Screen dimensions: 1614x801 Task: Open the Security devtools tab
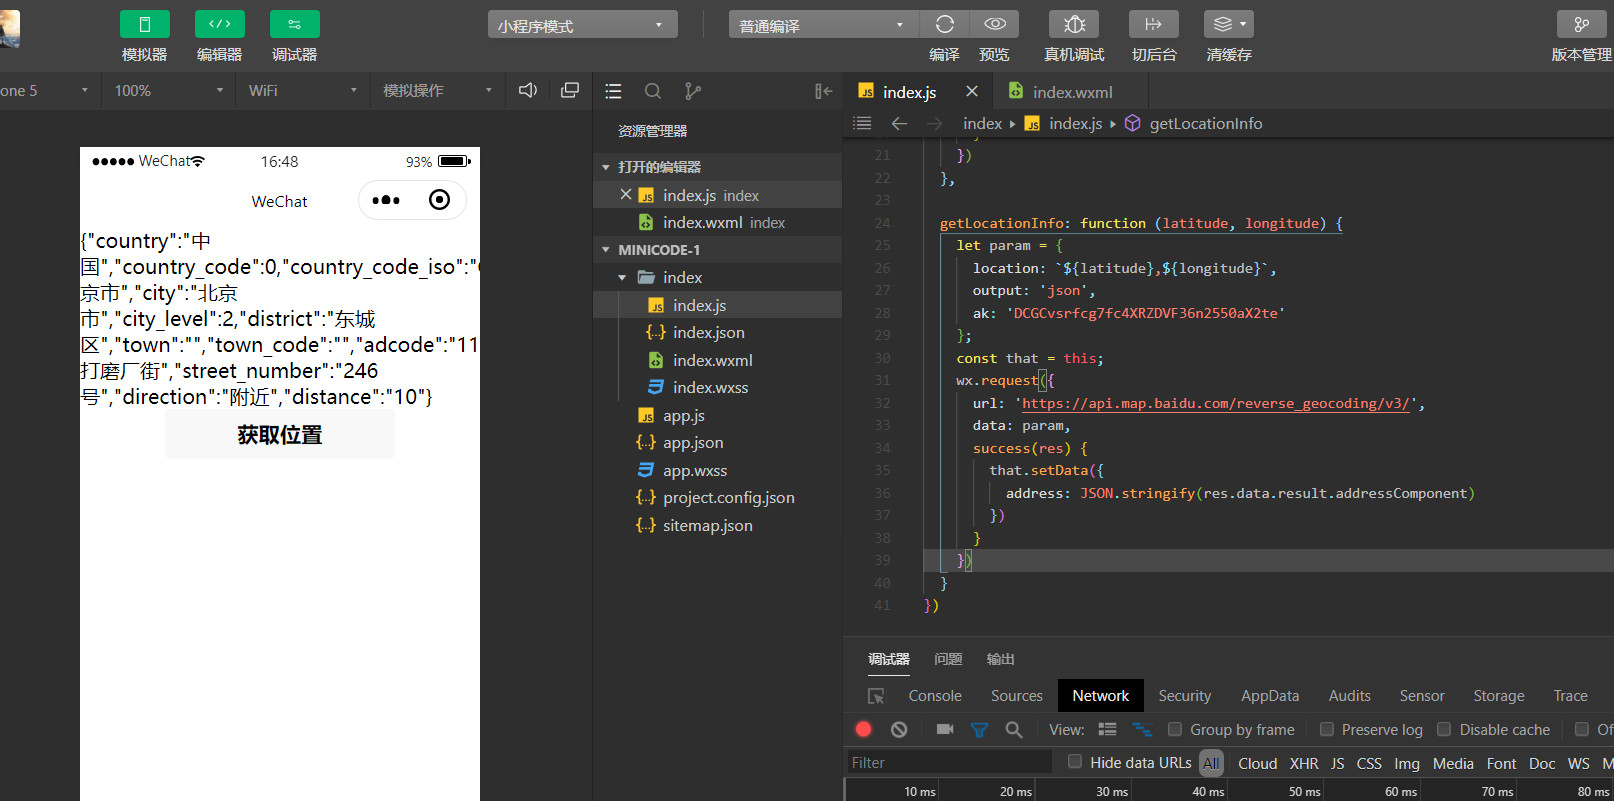[x=1184, y=696]
